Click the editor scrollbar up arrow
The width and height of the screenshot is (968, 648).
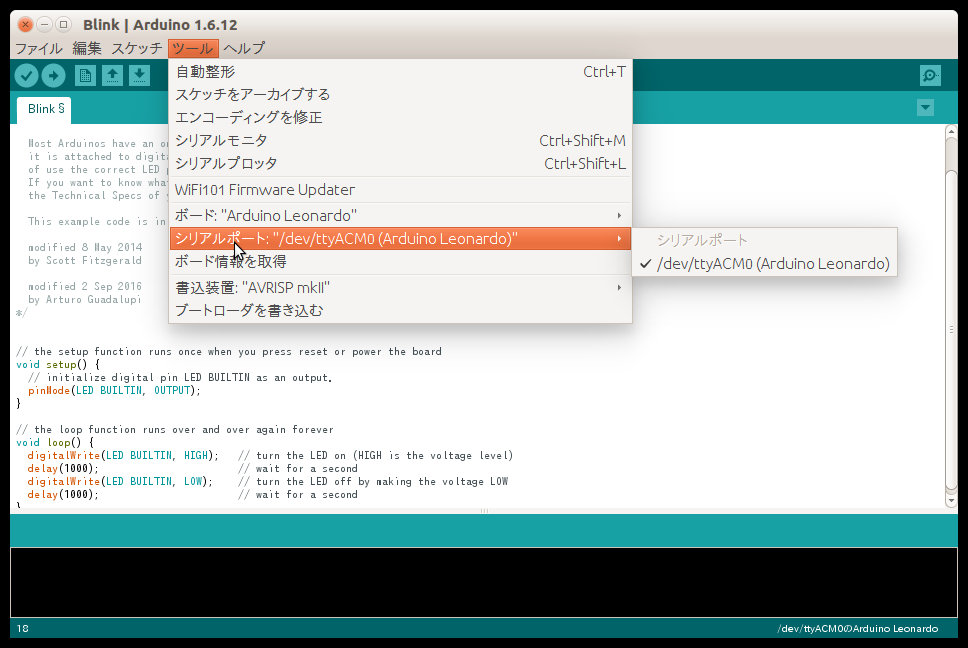[x=951, y=131]
